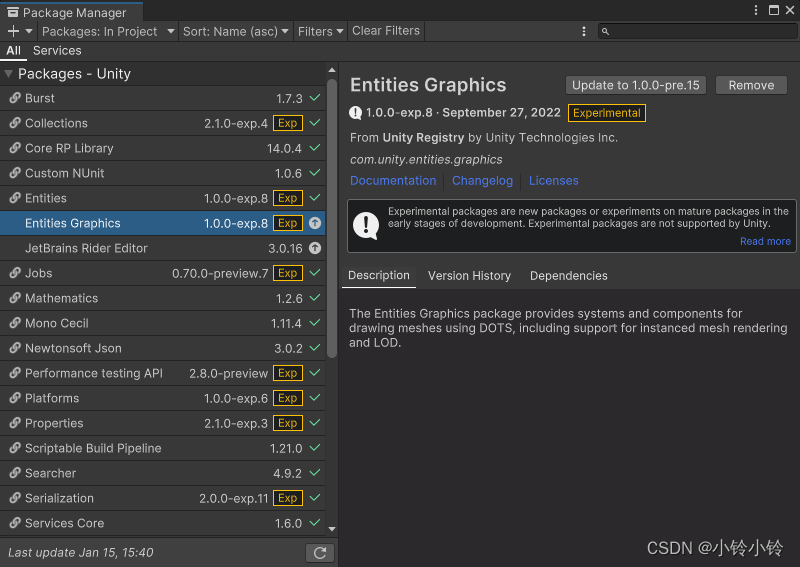Click update-available arrow on JetBrains Rider Editor row
This screenshot has height=567, width=800.
tap(315, 248)
